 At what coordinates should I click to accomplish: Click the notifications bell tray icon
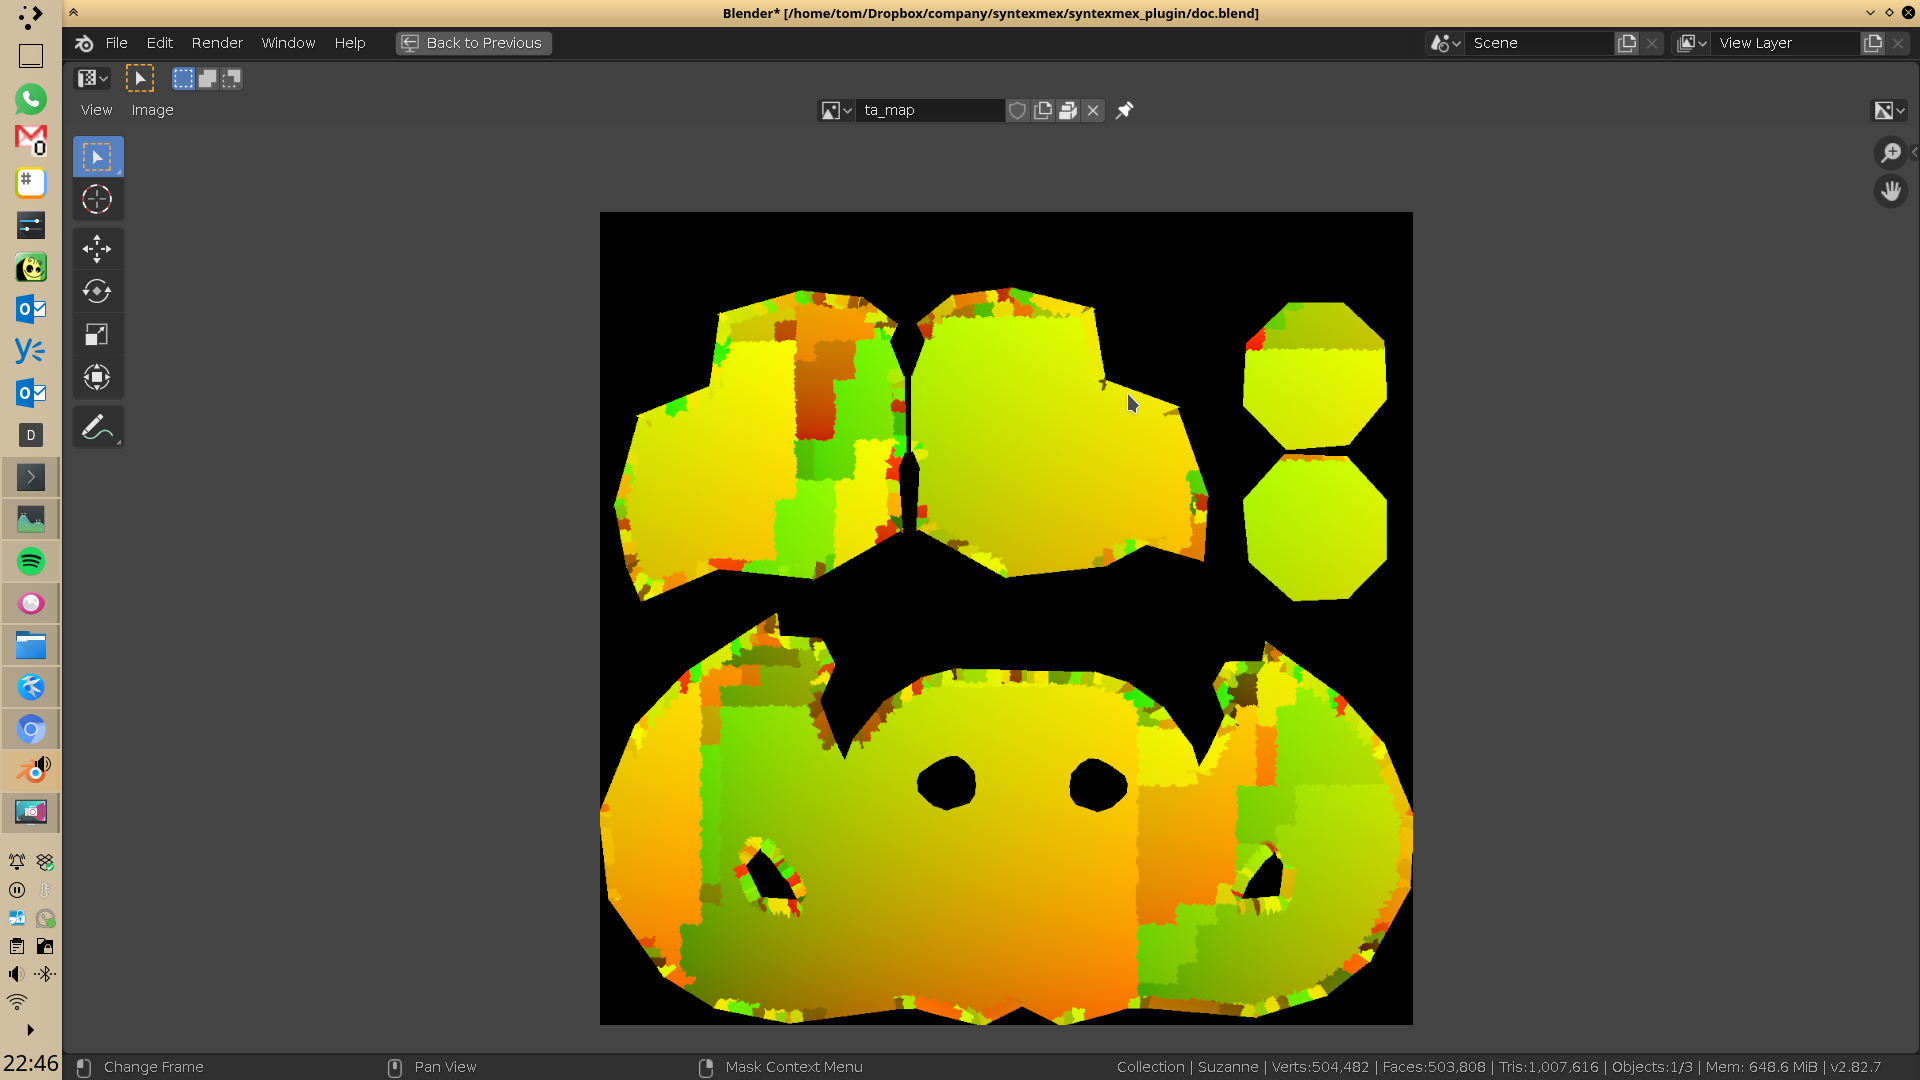[17, 862]
